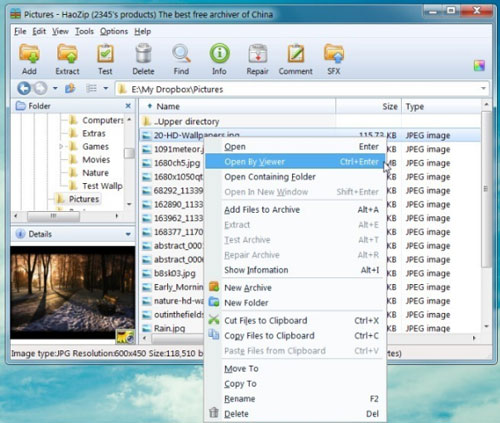
Task: Expand the address bar path dropdown
Action: click(x=483, y=89)
